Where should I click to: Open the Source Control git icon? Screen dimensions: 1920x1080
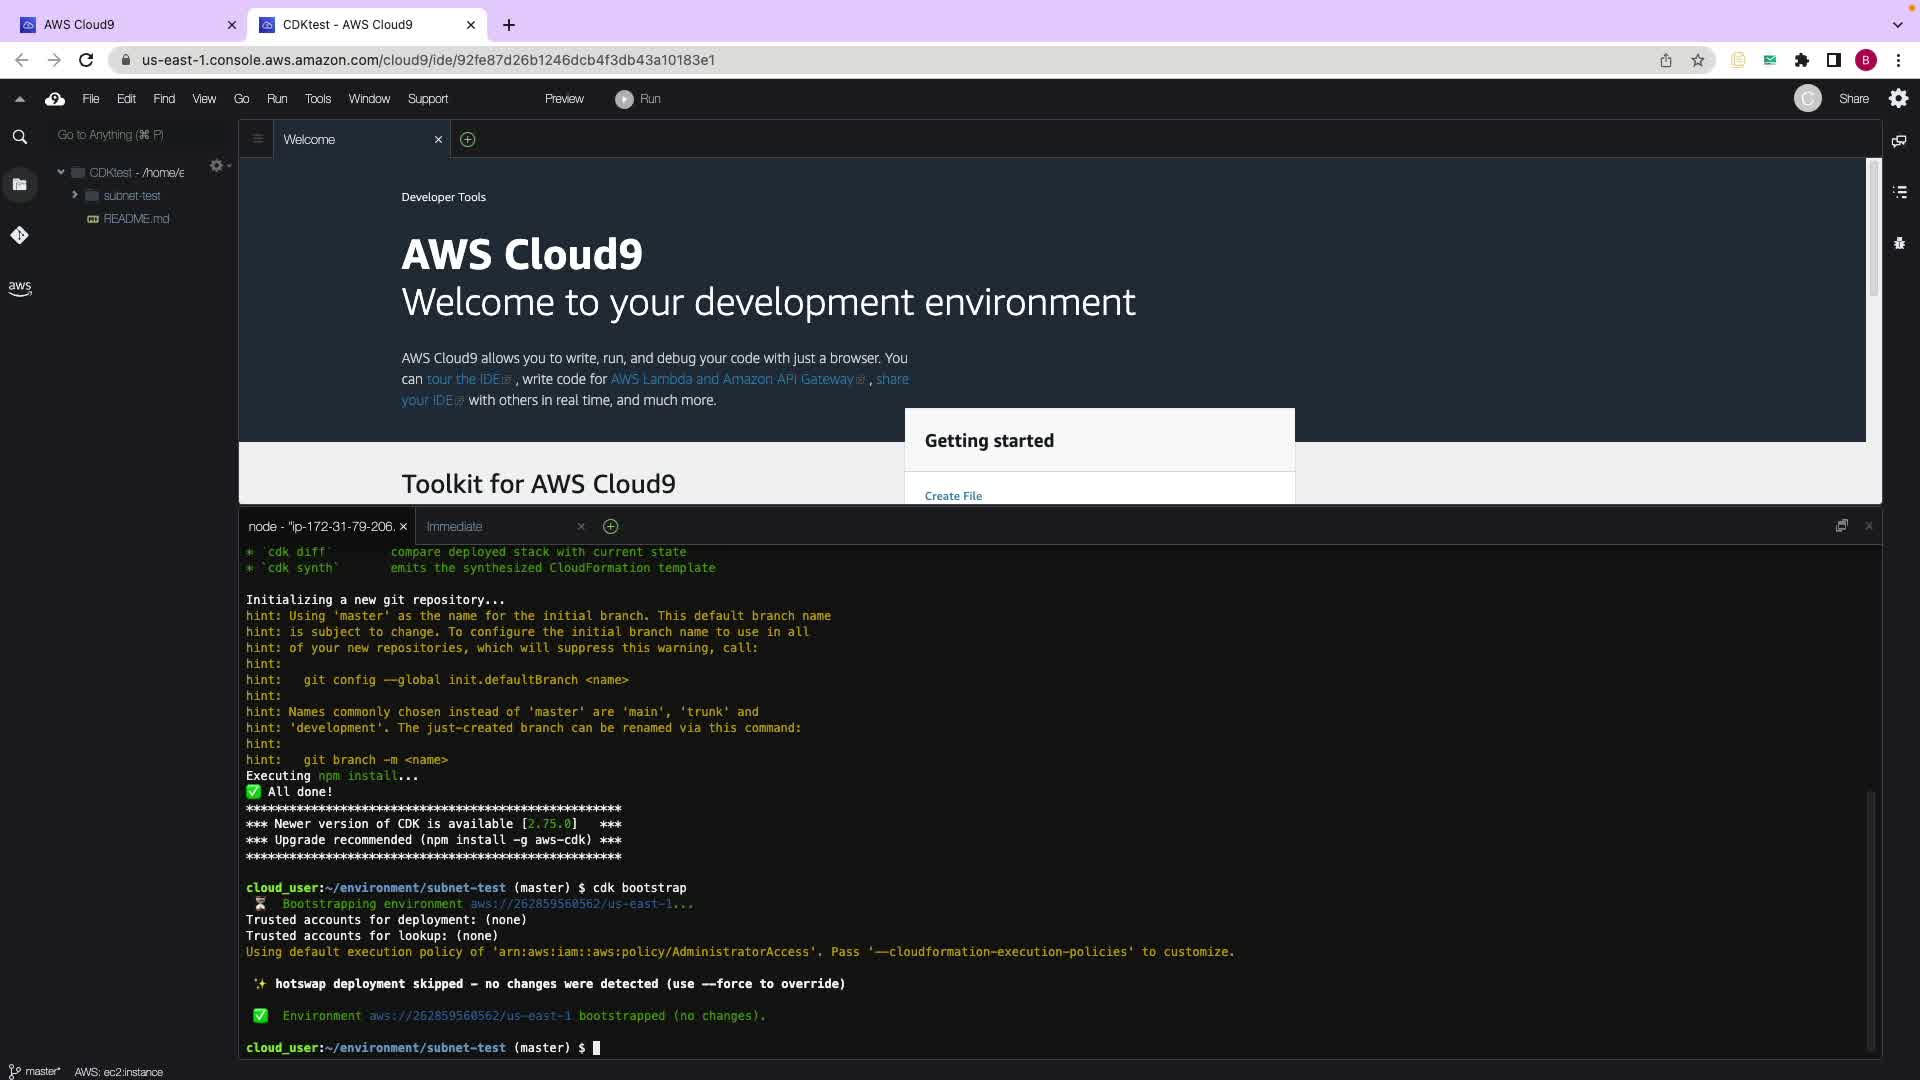20,235
